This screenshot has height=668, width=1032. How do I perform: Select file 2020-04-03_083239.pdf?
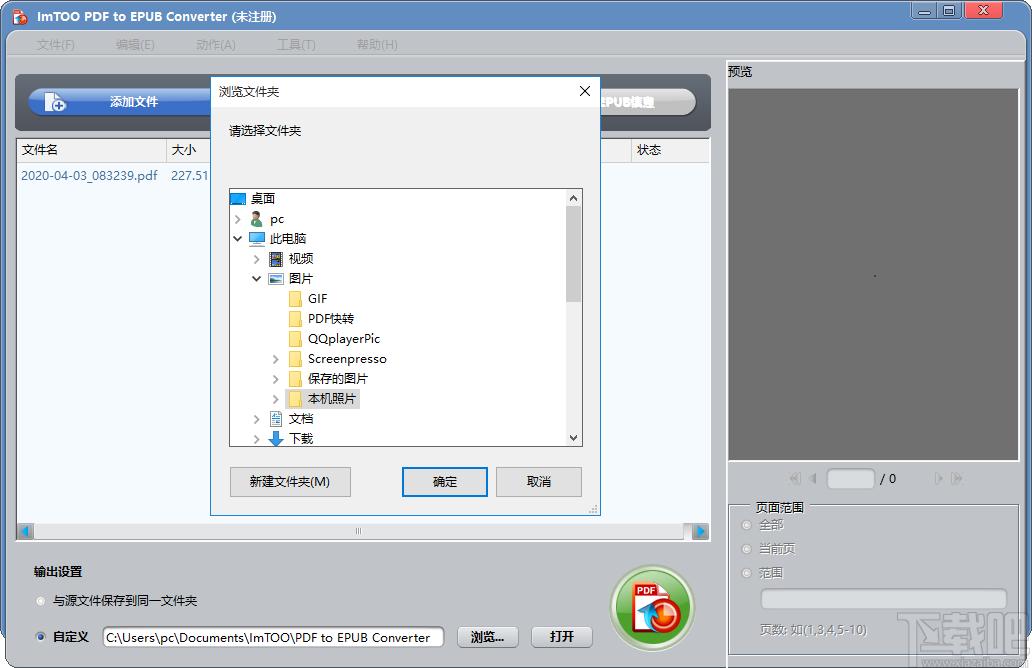[90, 176]
